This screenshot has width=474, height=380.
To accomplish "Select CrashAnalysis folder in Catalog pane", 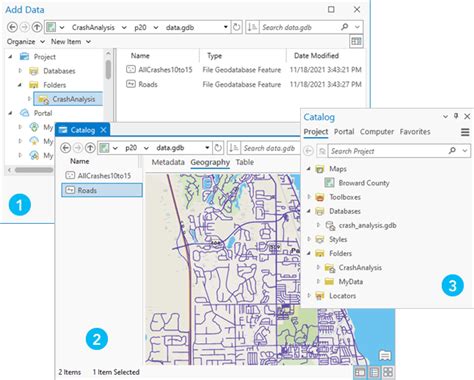I will pyautogui.click(x=353, y=267).
